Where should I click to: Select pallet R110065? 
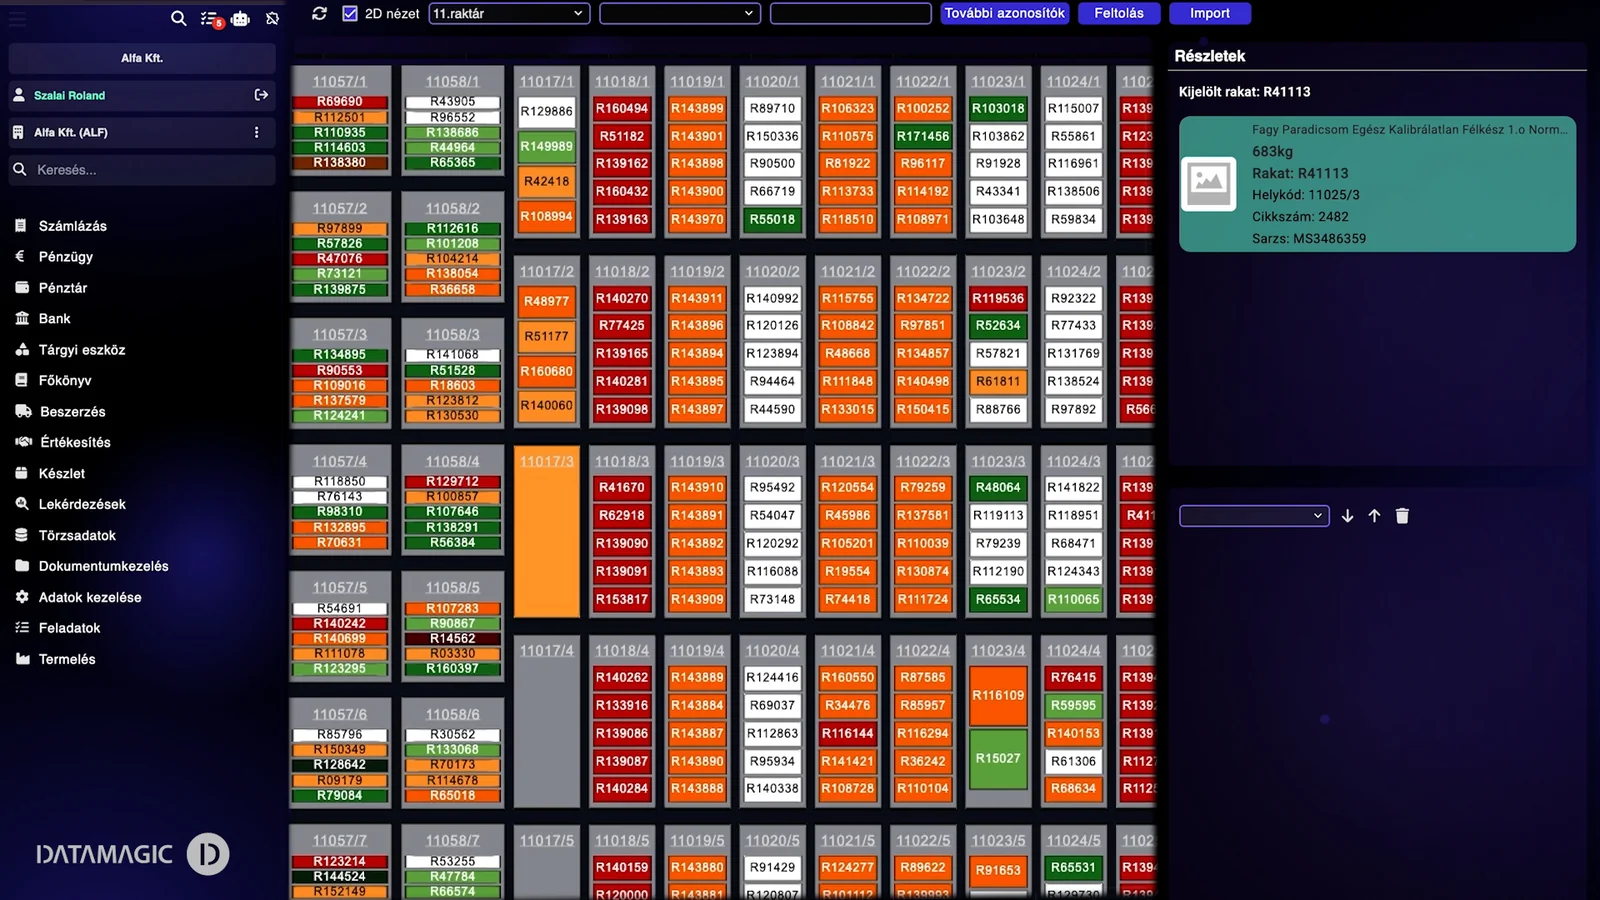1074,599
